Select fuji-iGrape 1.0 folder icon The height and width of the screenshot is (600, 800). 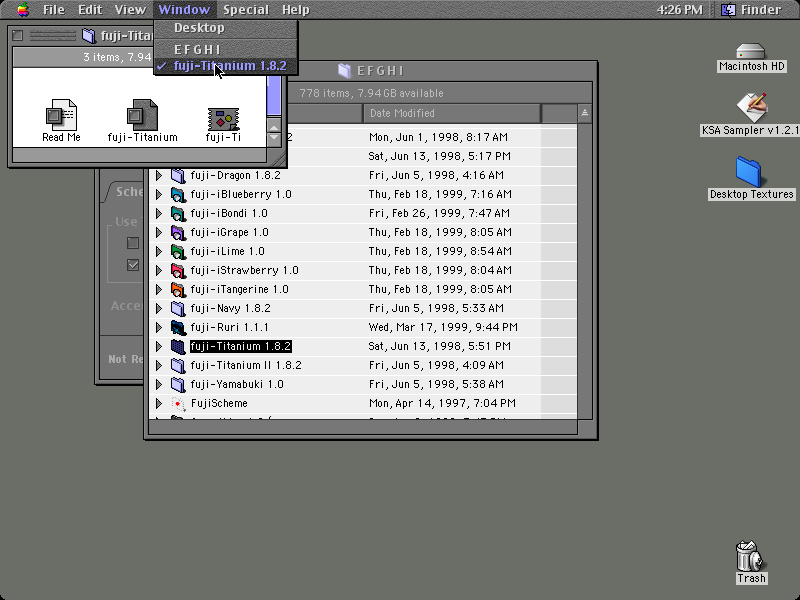[178, 233]
